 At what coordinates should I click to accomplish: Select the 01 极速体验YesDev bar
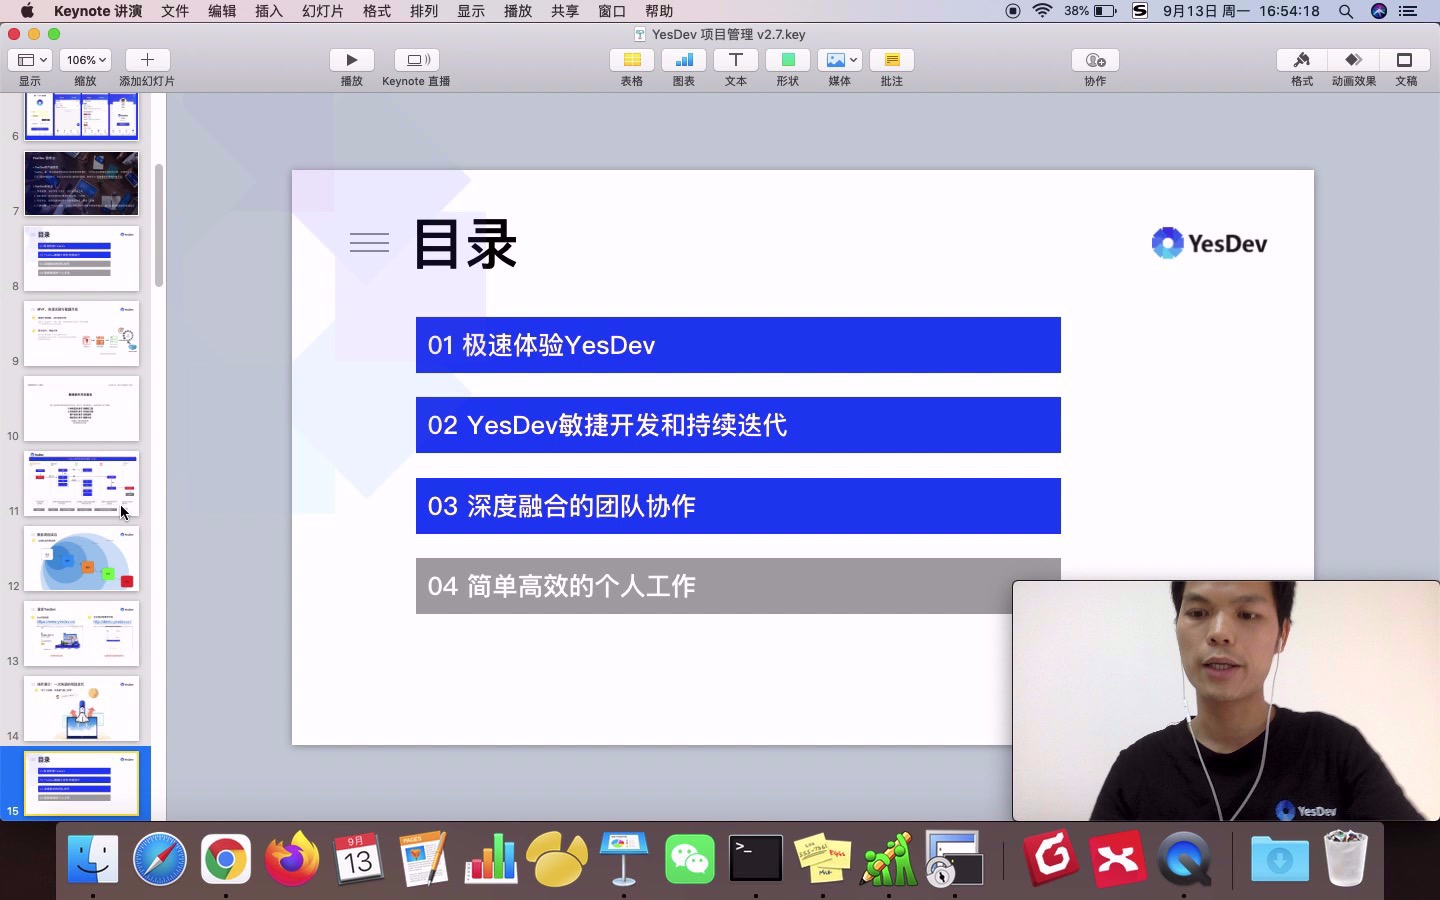point(738,345)
